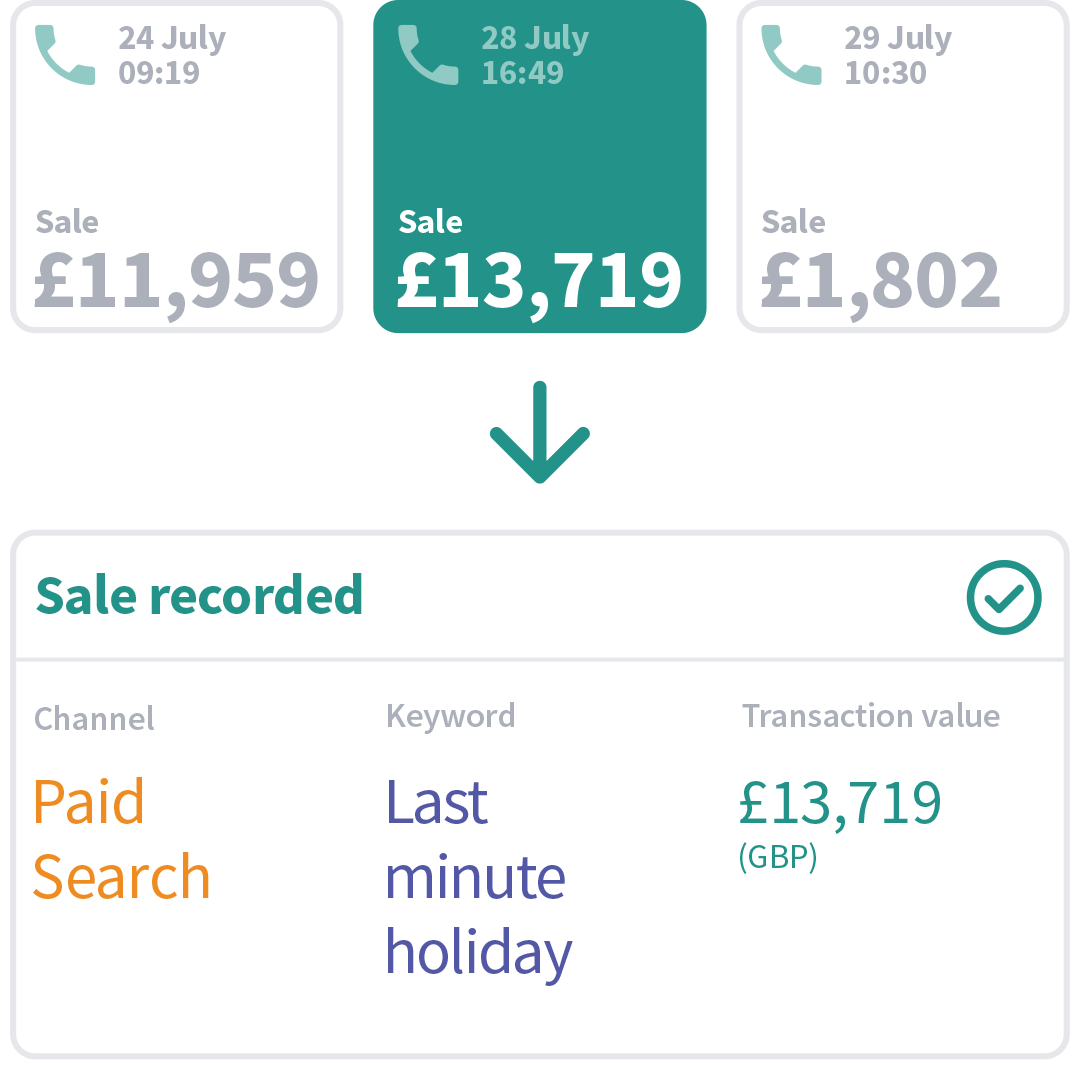Viewport: 1082px width, 1068px height.
Task: Click the (GBP) currency label
Action: click(777, 858)
